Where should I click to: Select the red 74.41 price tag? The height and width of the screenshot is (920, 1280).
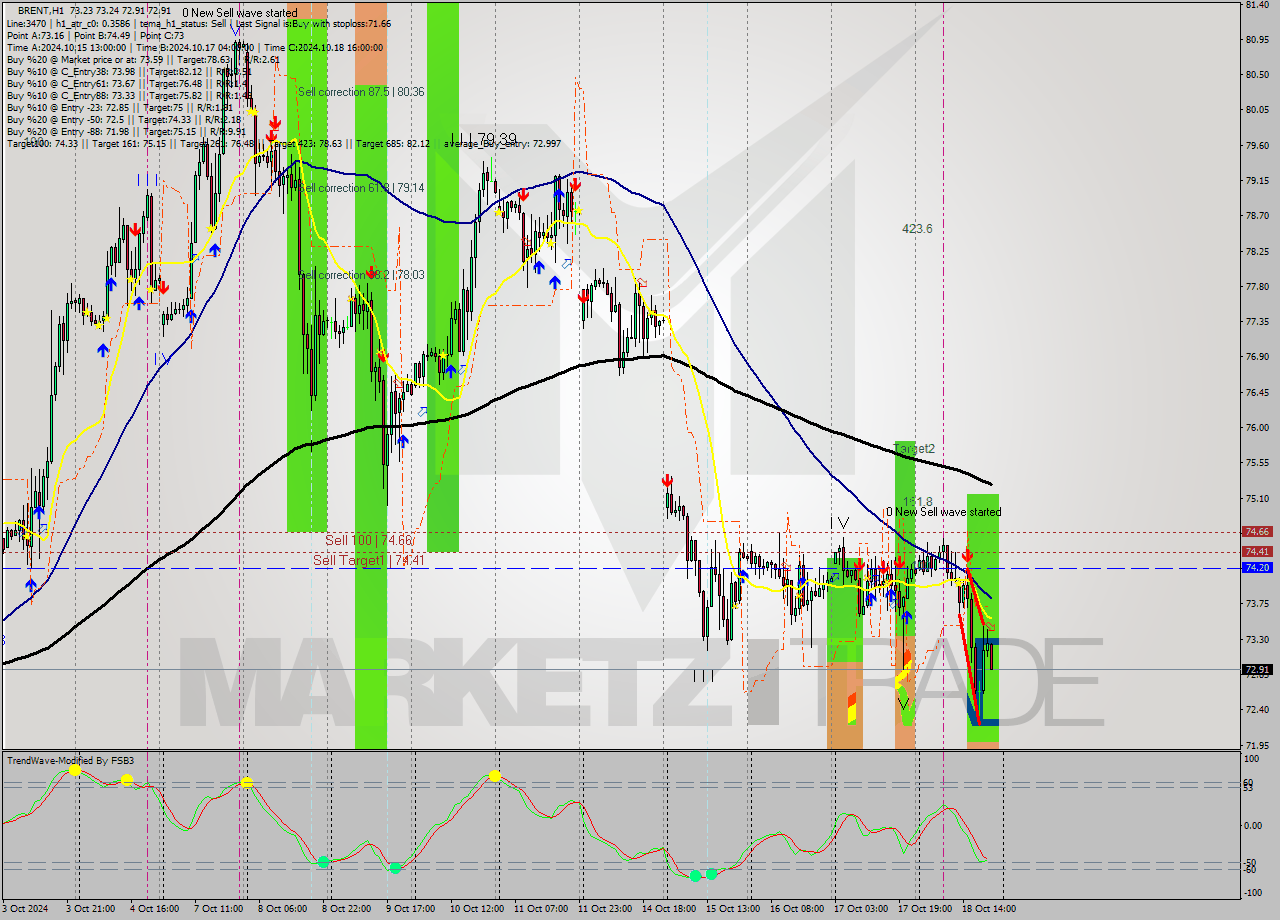[x=1257, y=551]
